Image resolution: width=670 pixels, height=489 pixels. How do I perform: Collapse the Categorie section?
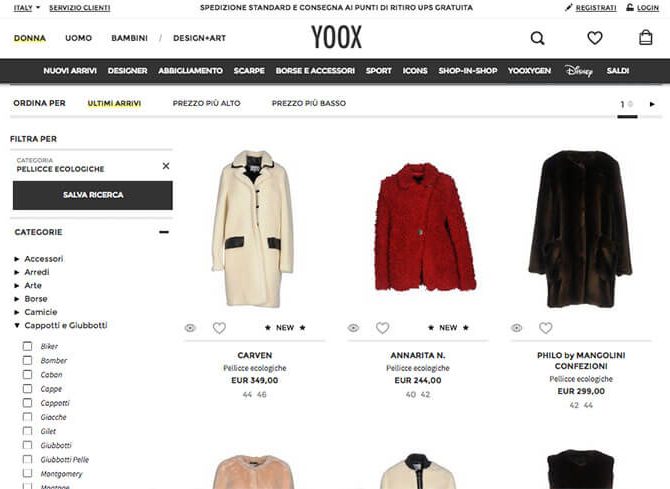164,232
